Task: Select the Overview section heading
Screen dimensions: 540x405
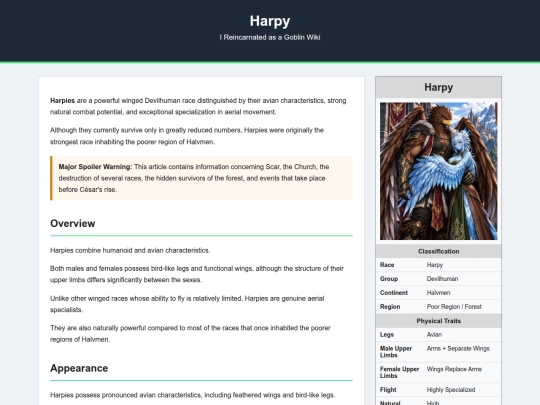Action: tap(73, 224)
